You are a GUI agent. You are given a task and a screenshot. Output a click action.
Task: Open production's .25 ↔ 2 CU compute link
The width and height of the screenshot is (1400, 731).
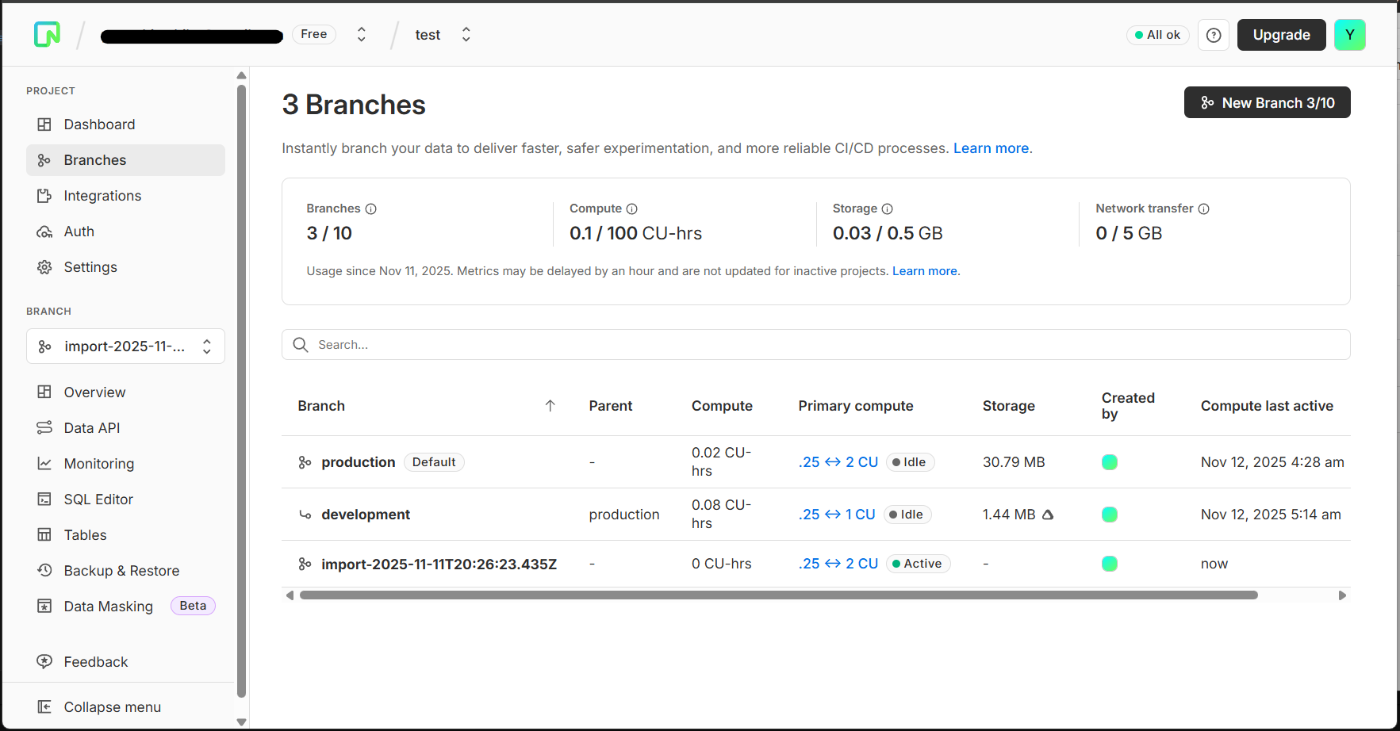point(838,462)
